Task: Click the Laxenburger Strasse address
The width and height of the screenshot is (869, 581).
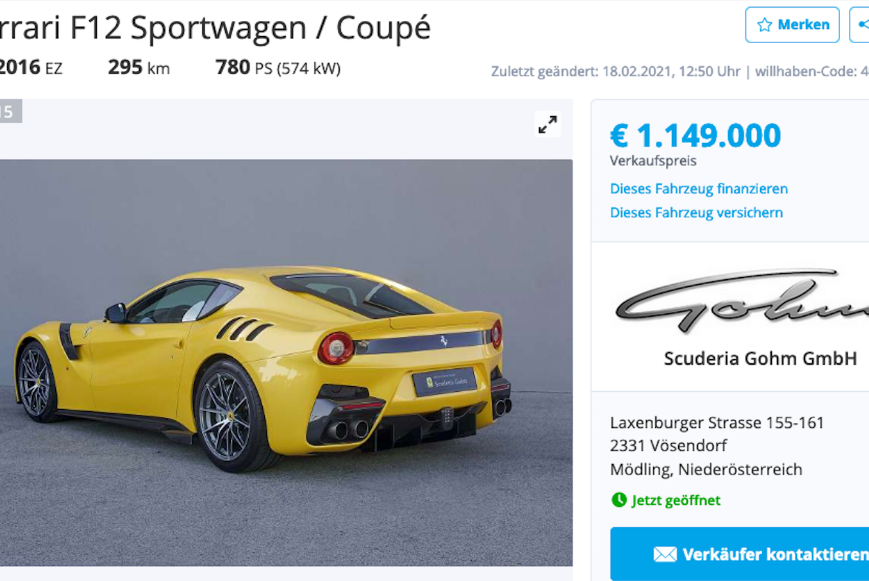Action: click(x=717, y=422)
